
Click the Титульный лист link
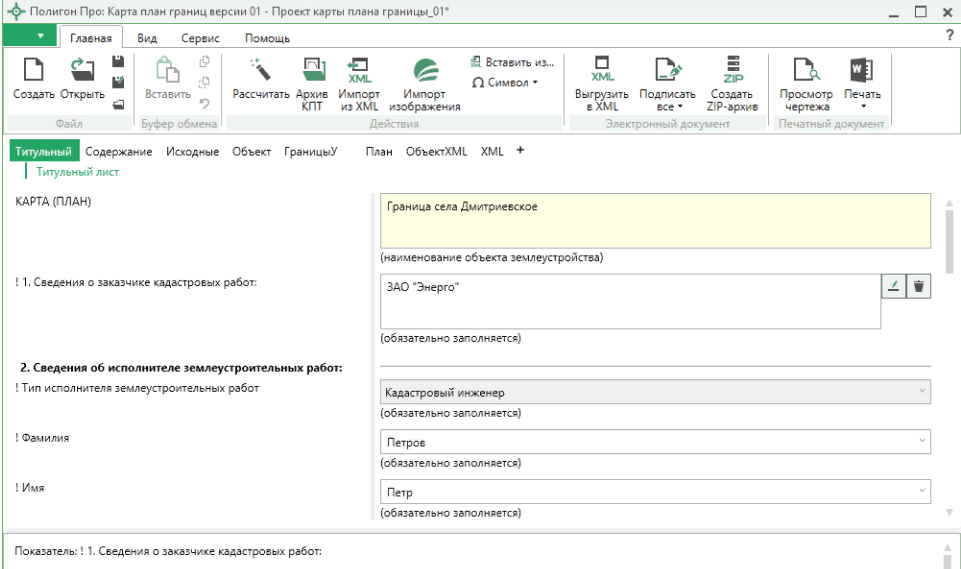78,172
